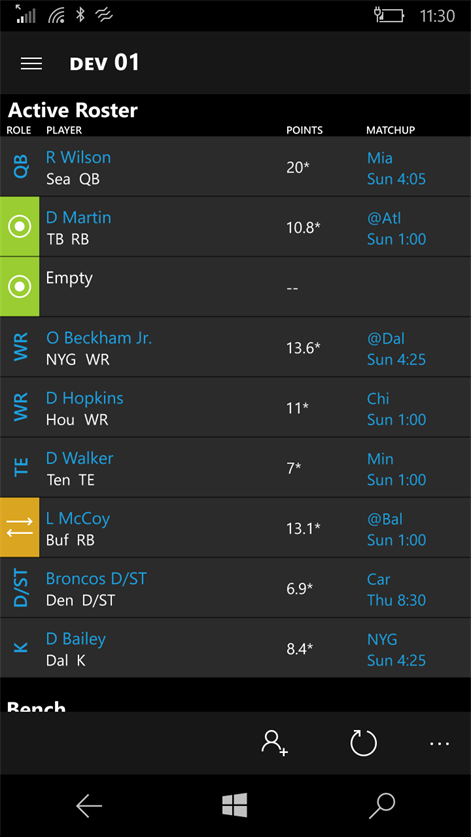471x837 pixels.
Task: Tap the Windows Start button
Action: 234,805
